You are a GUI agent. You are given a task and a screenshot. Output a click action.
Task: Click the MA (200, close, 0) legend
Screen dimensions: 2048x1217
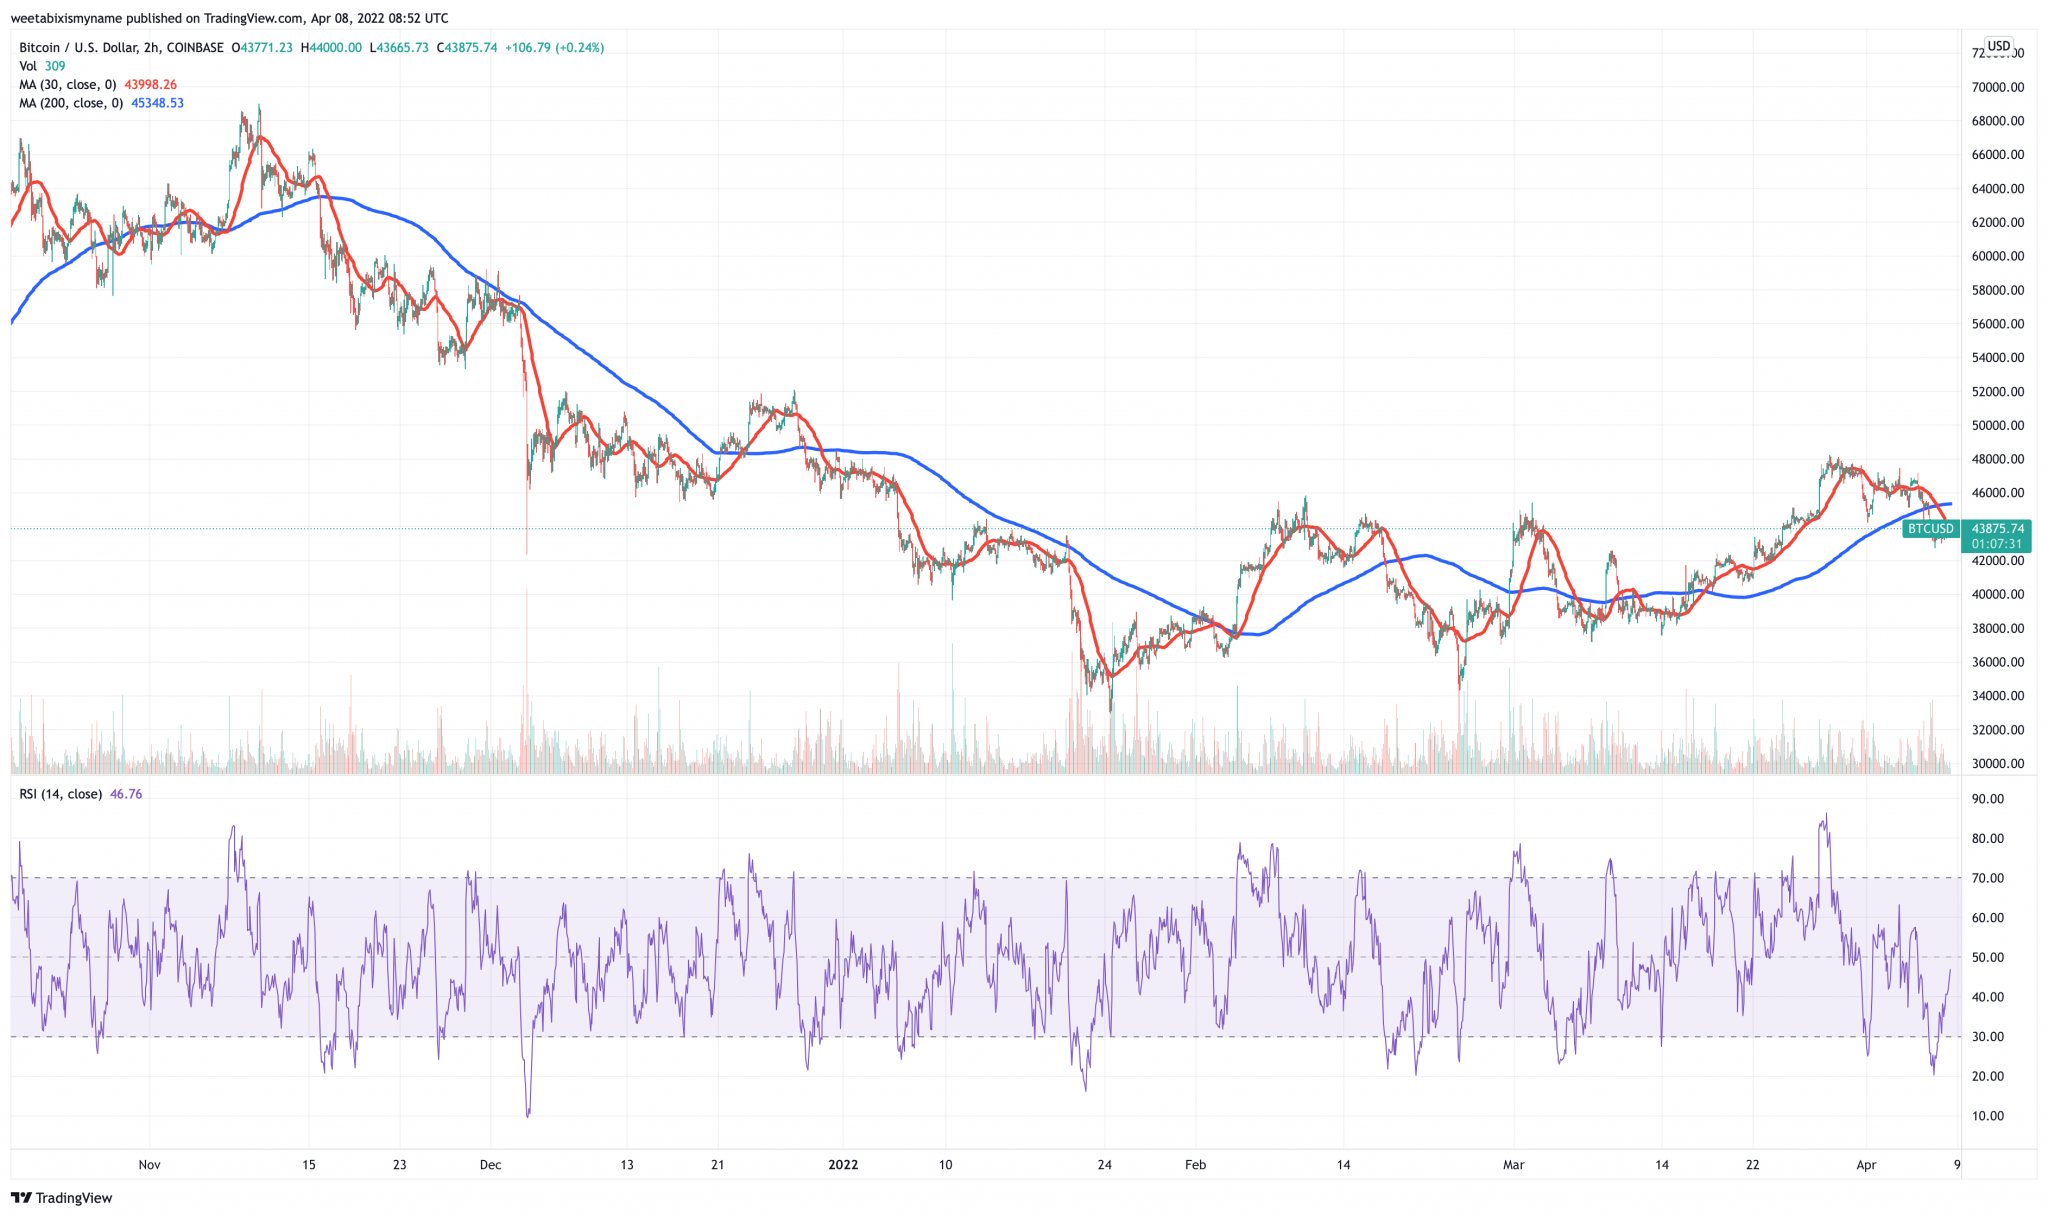click(71, 103)
